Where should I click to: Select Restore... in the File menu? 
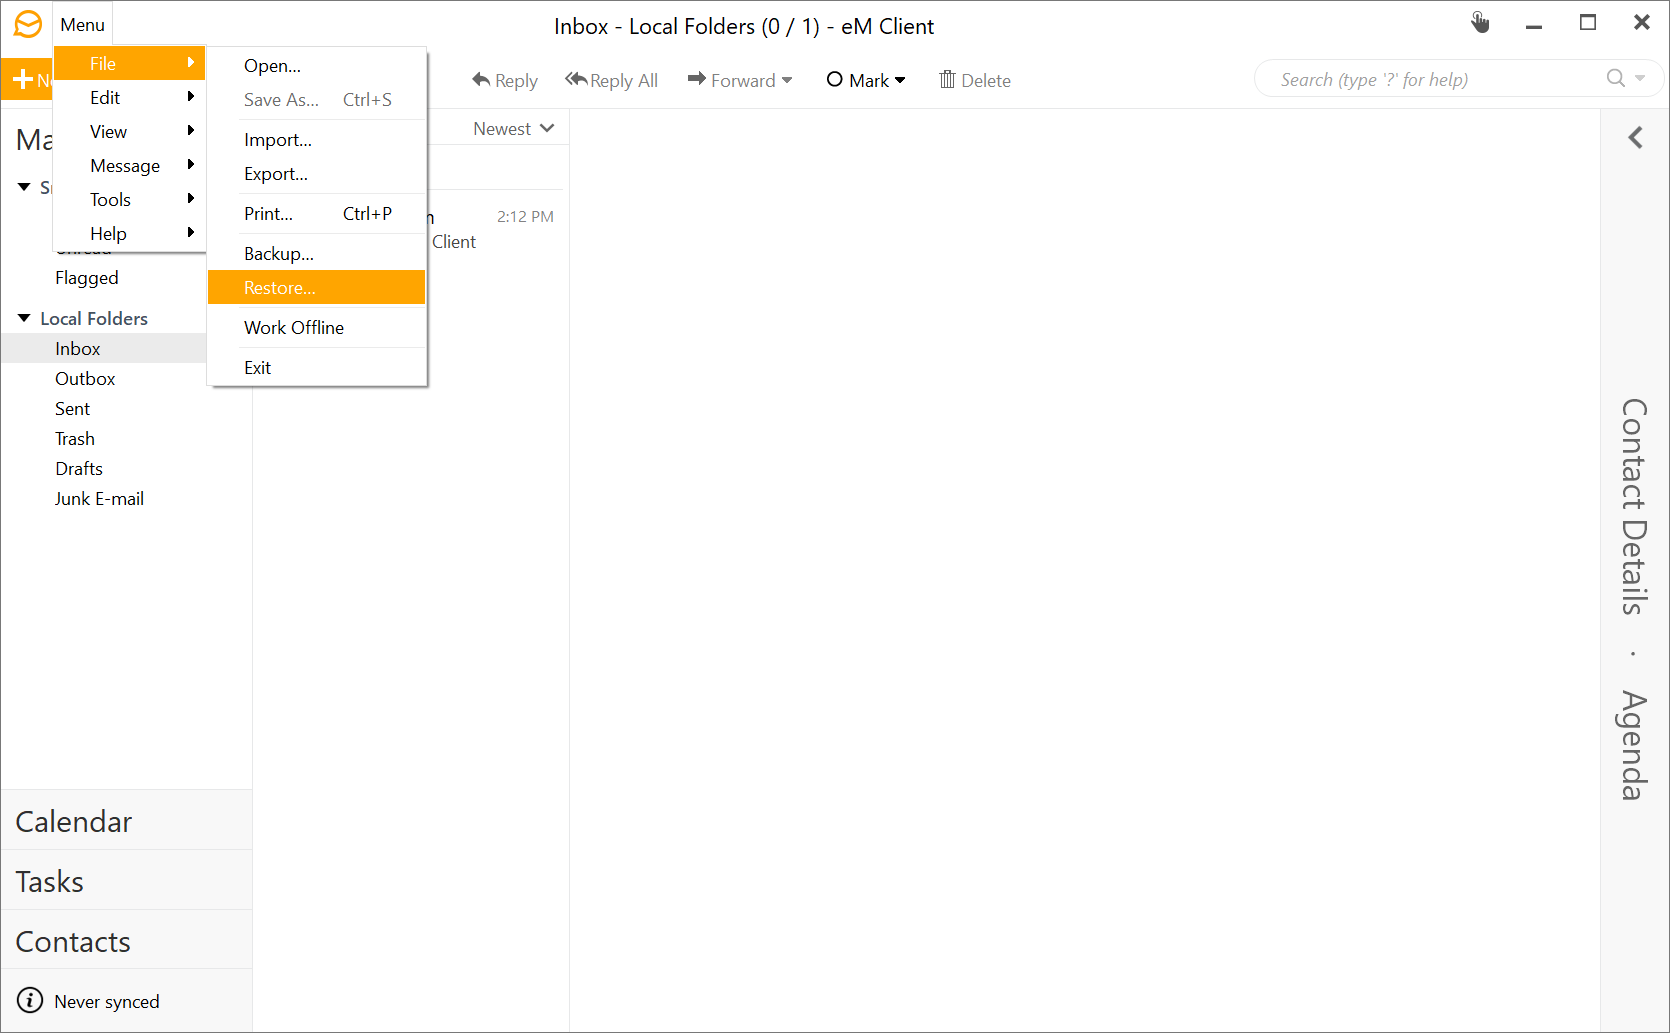[316, 287]
